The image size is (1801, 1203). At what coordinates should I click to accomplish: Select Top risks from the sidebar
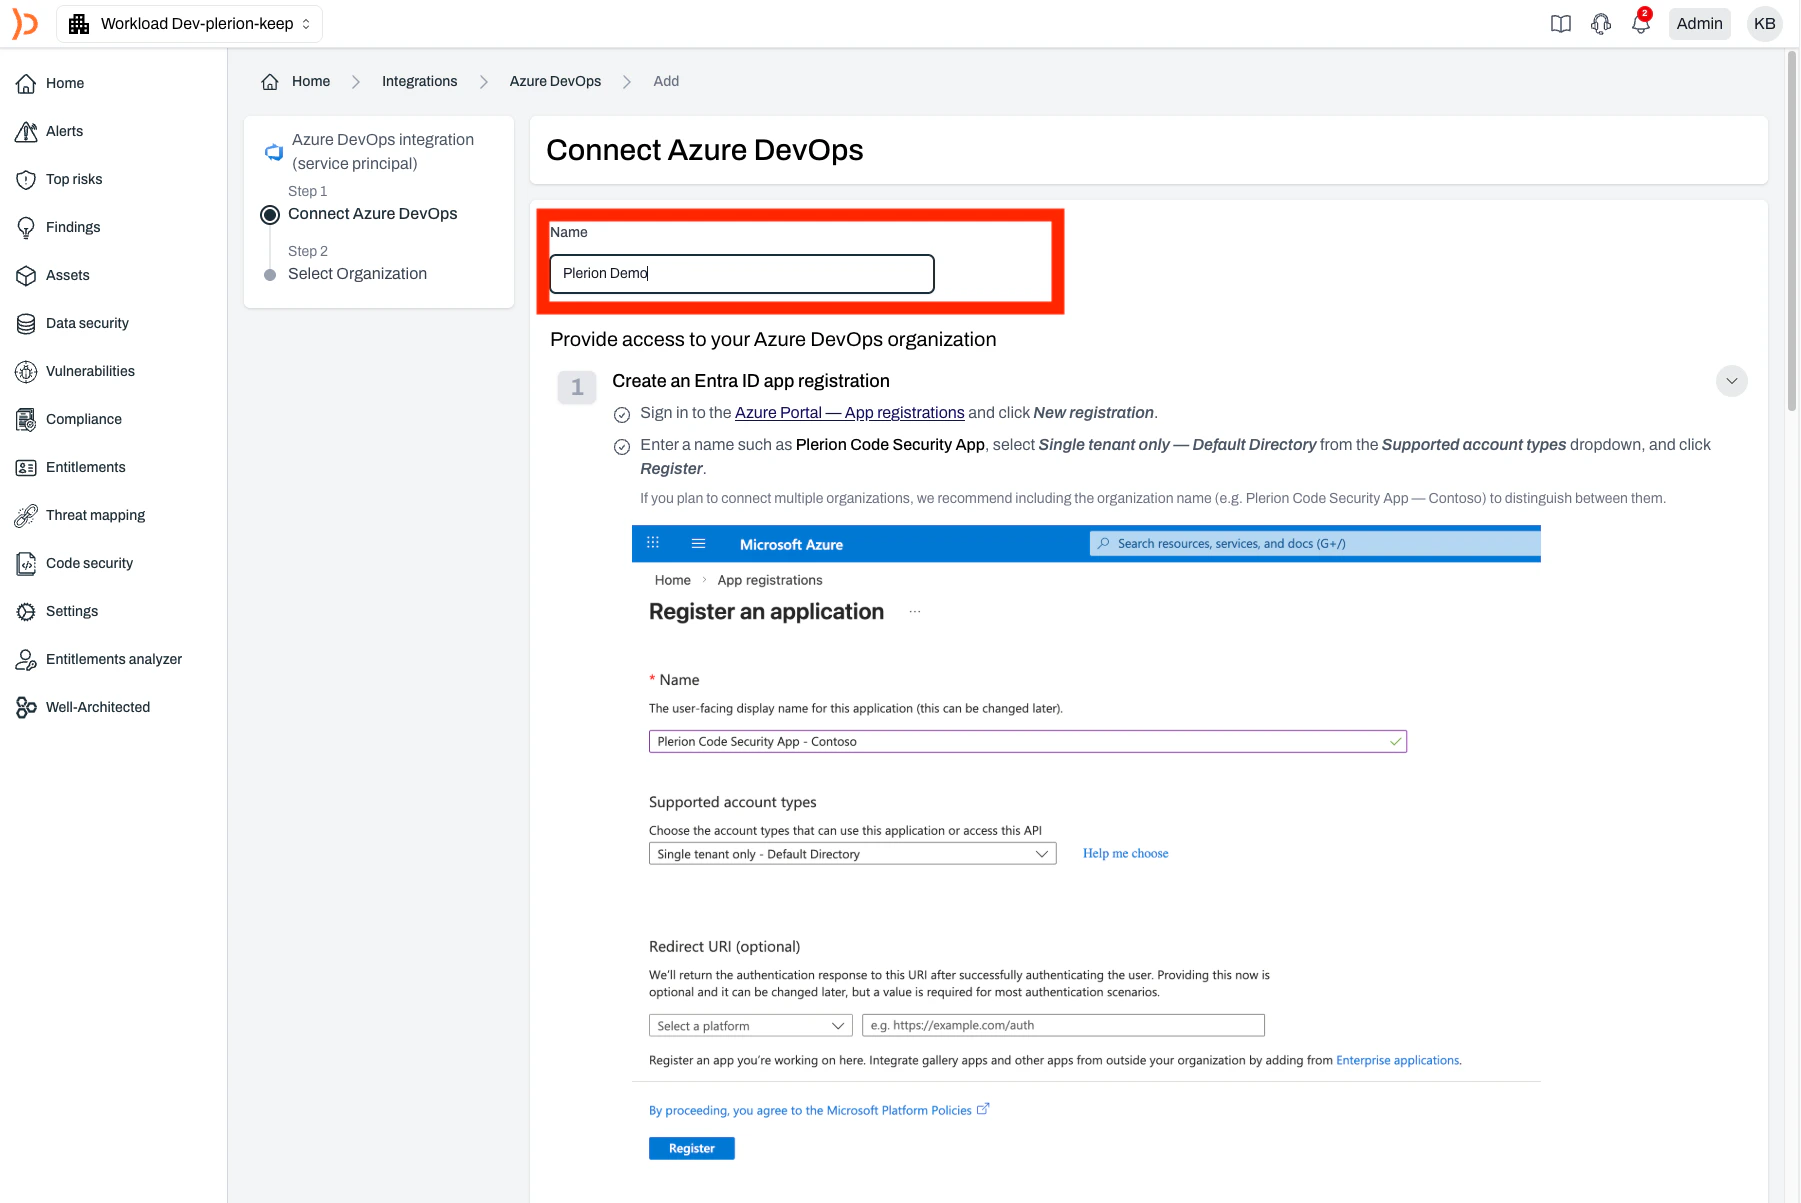pos(73,179)
